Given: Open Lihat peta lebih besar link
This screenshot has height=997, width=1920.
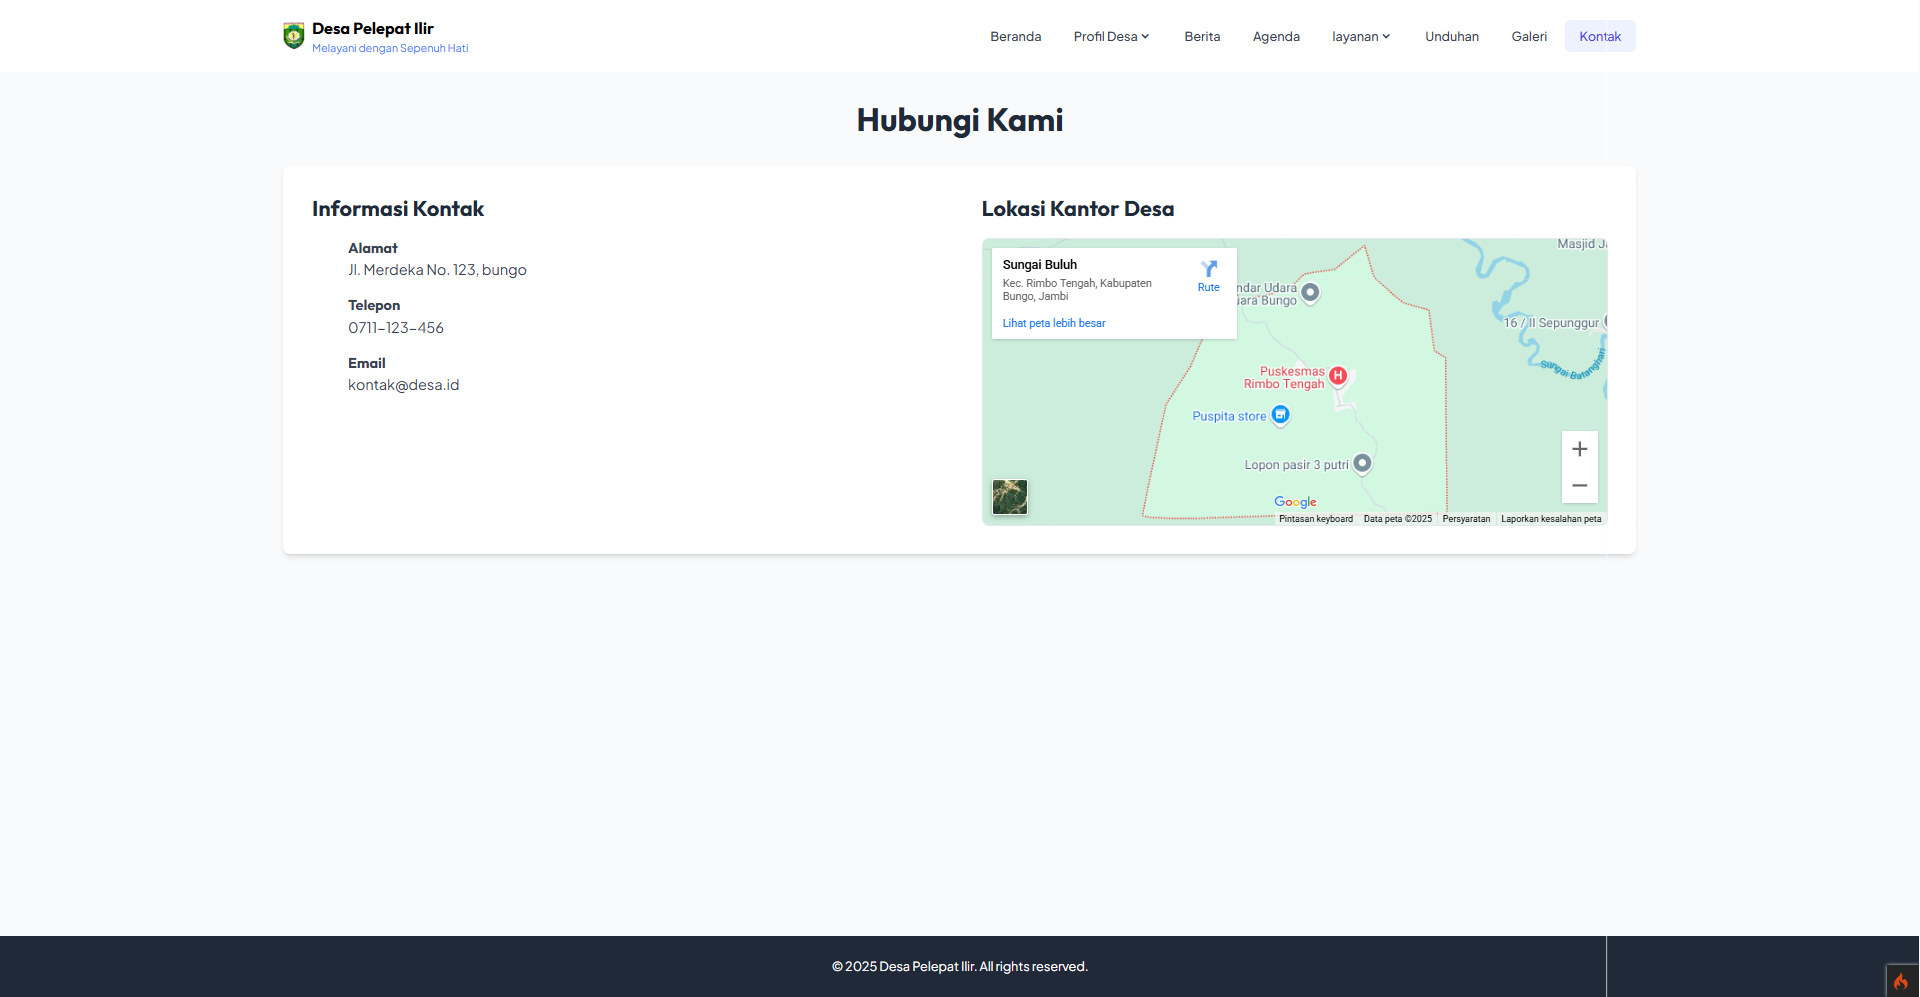Looking at the screenshot, I should [x=1054, y=323].
